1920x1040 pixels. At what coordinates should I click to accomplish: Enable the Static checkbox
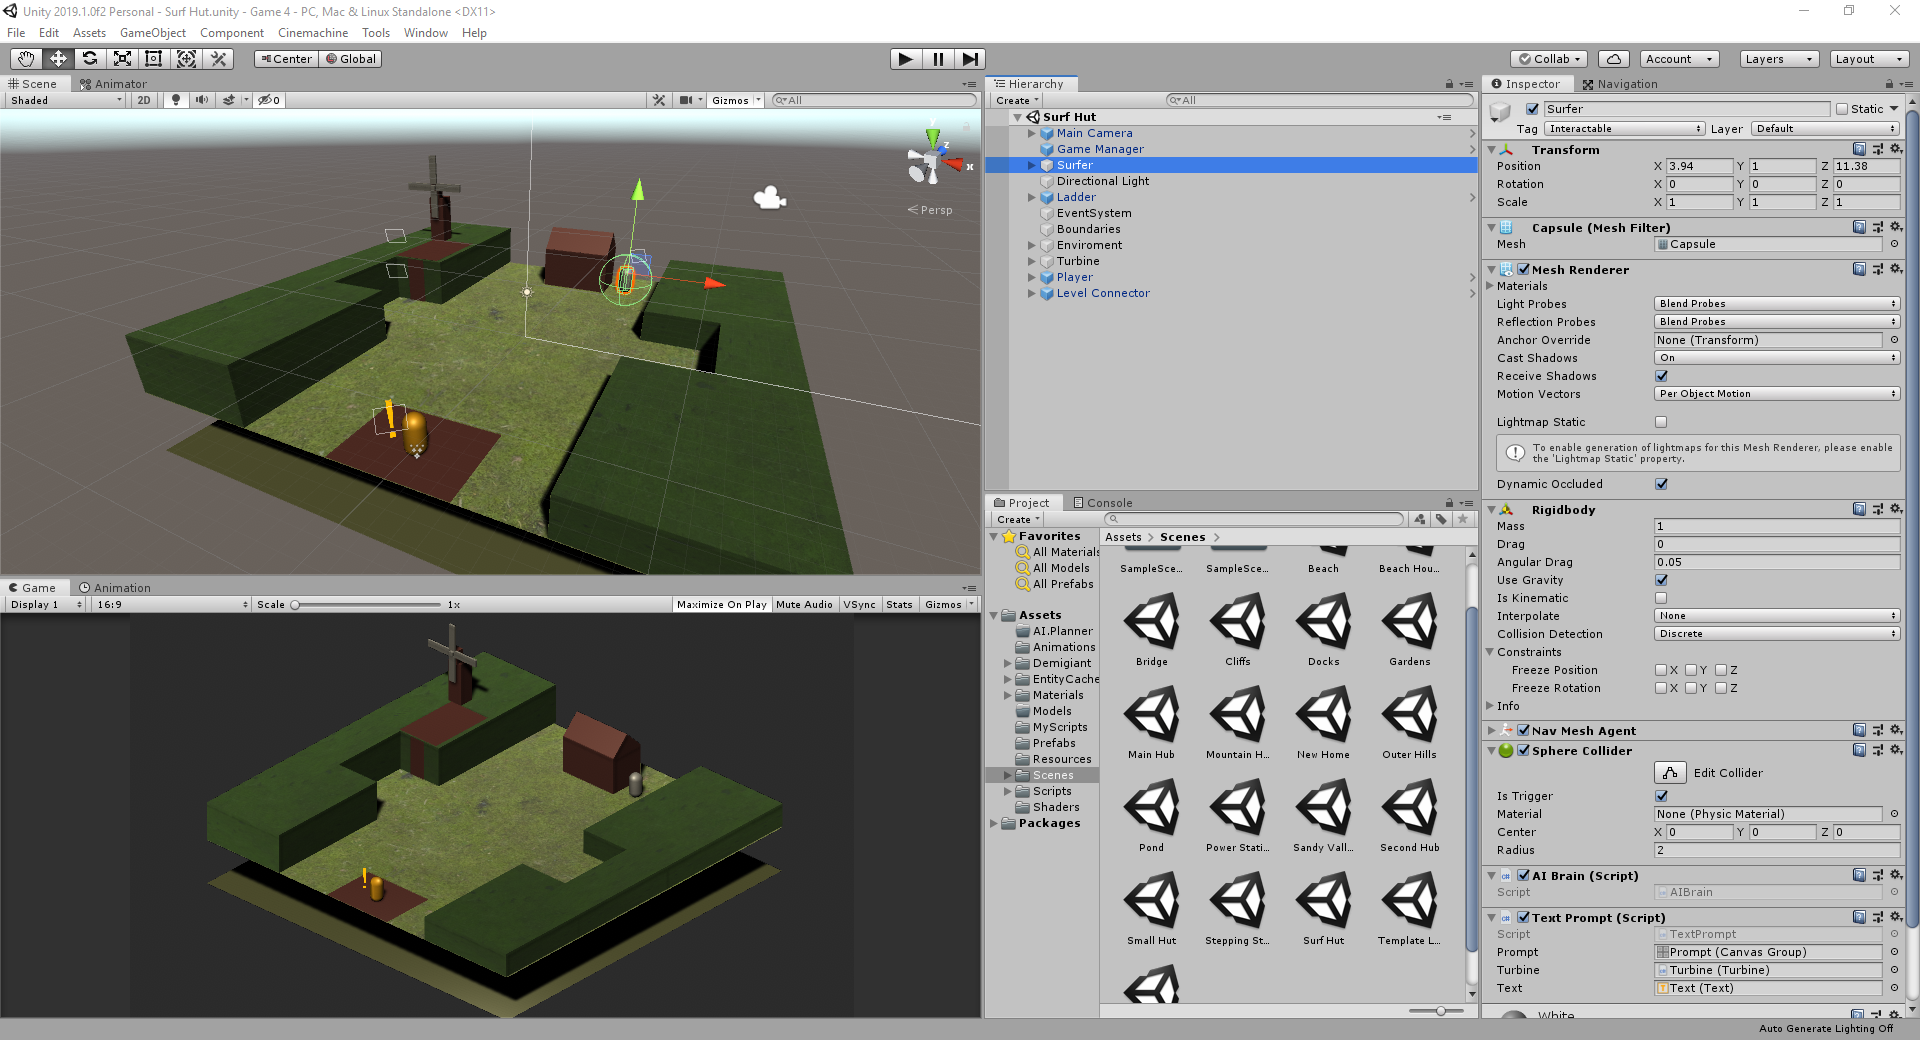[x=1842, y=109]
